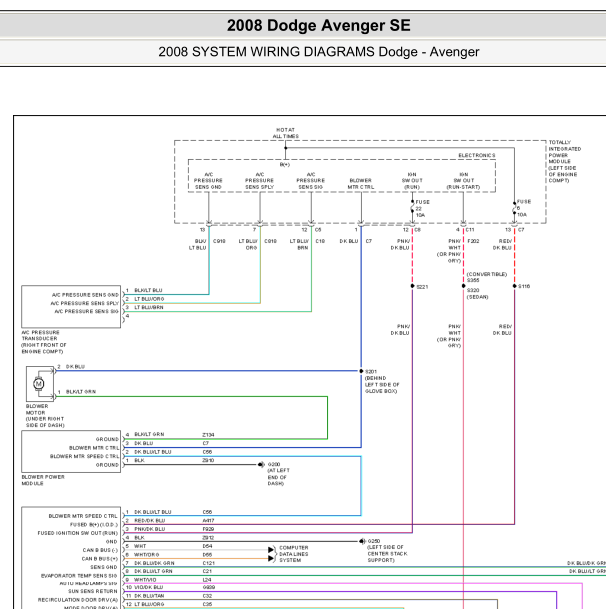Click 'FUSED B(+)(I.O.D.)' pin label
Screen dimensions: 606x609
94,525
